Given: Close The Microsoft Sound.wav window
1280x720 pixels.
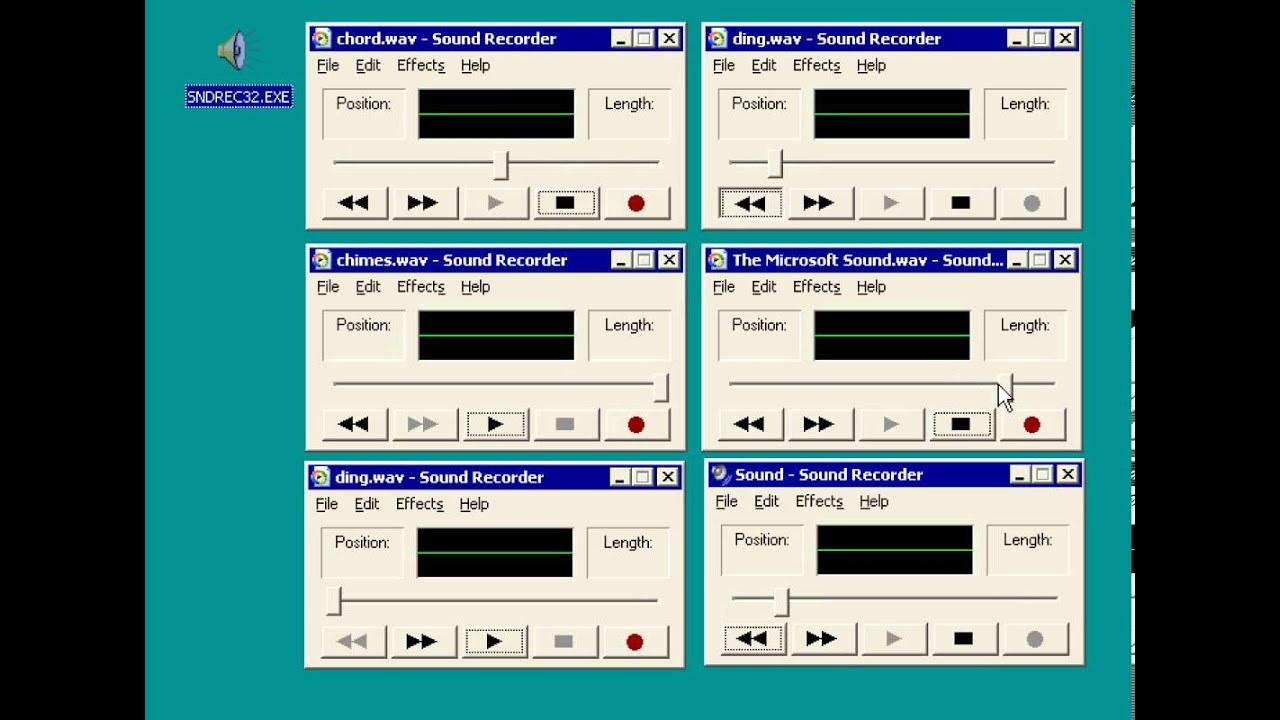Looking at the screenshot, I should (1065, 260).
